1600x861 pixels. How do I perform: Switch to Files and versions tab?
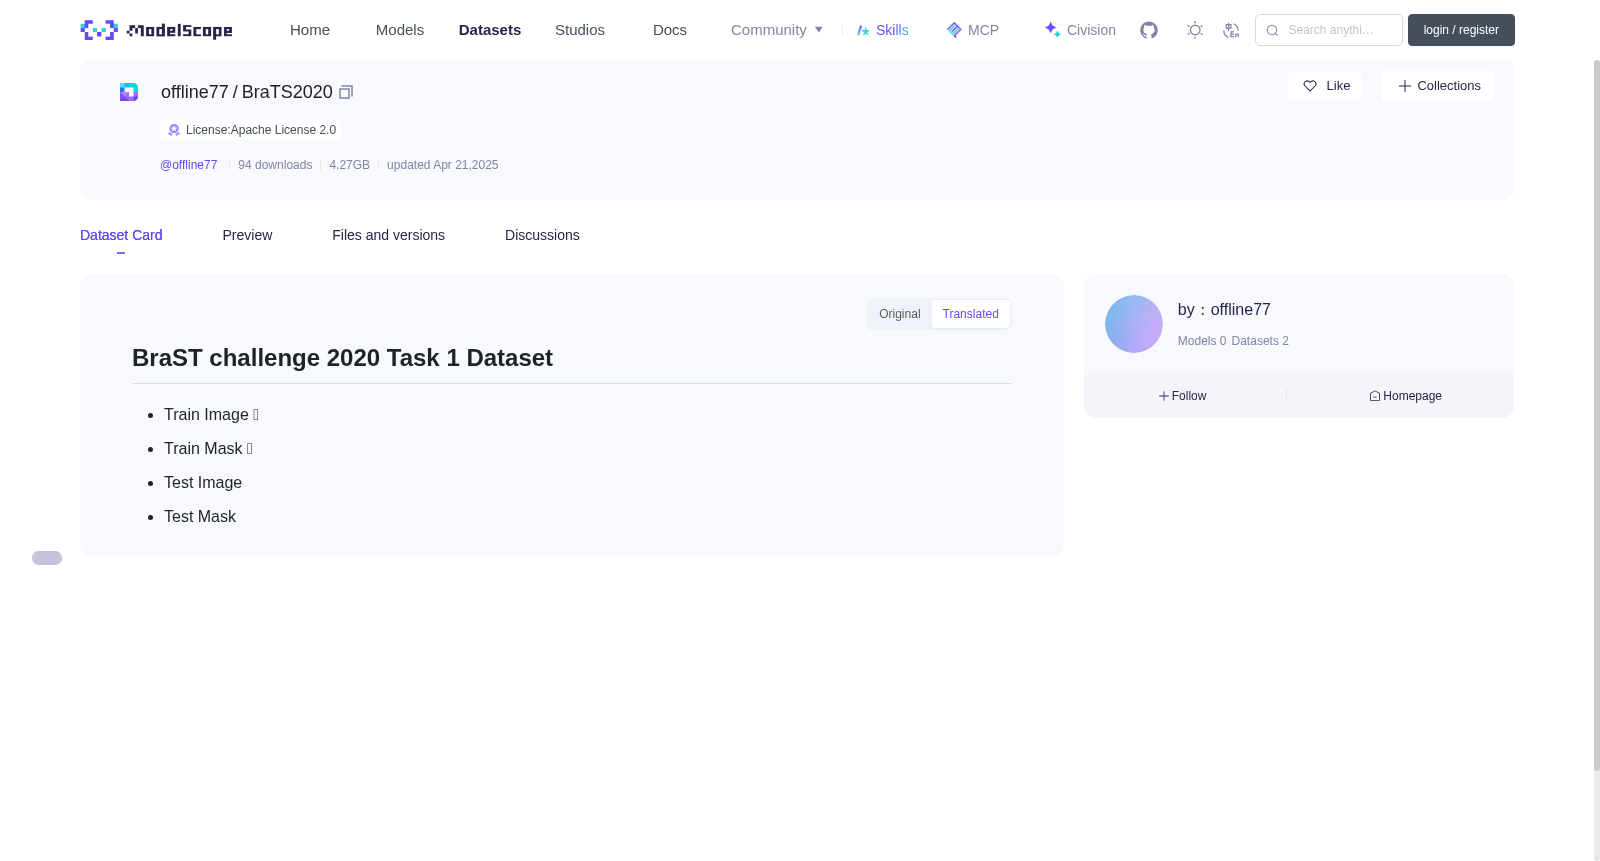(388, 235)
